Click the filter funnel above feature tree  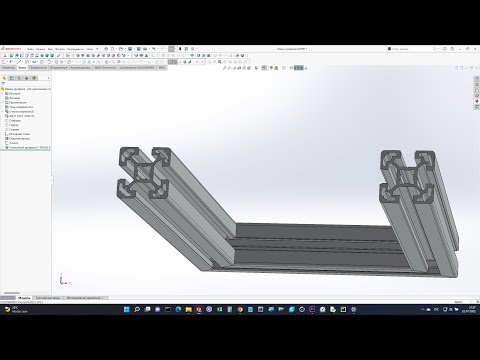point(3,84)
